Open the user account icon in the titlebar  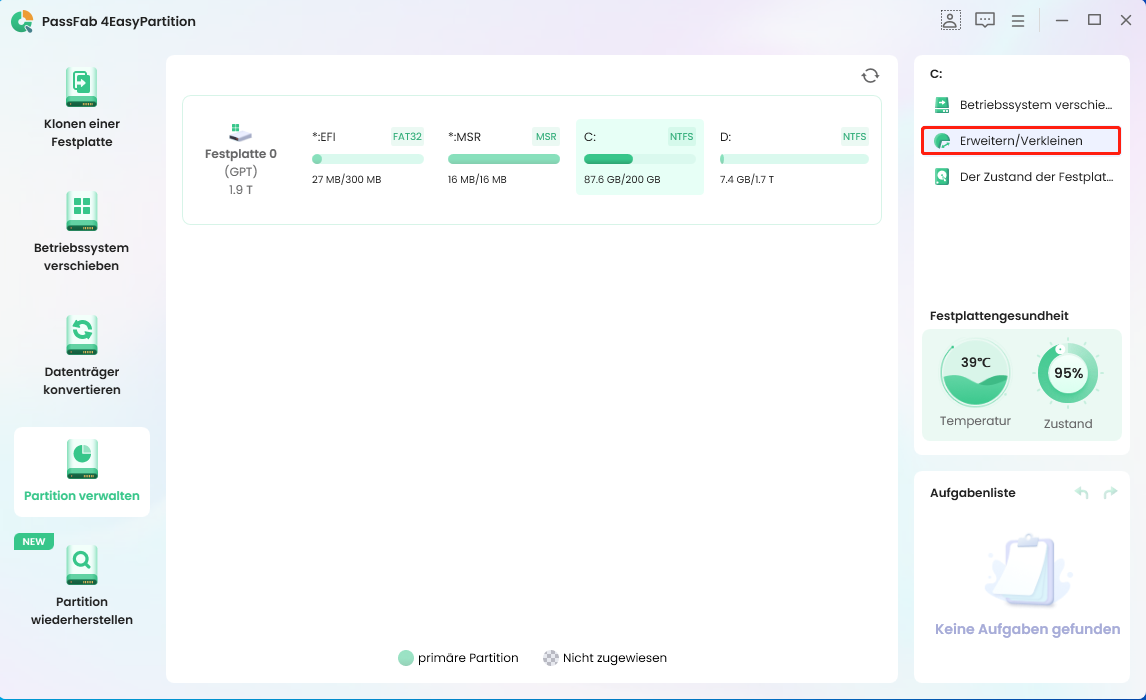(x=950, y=20)
